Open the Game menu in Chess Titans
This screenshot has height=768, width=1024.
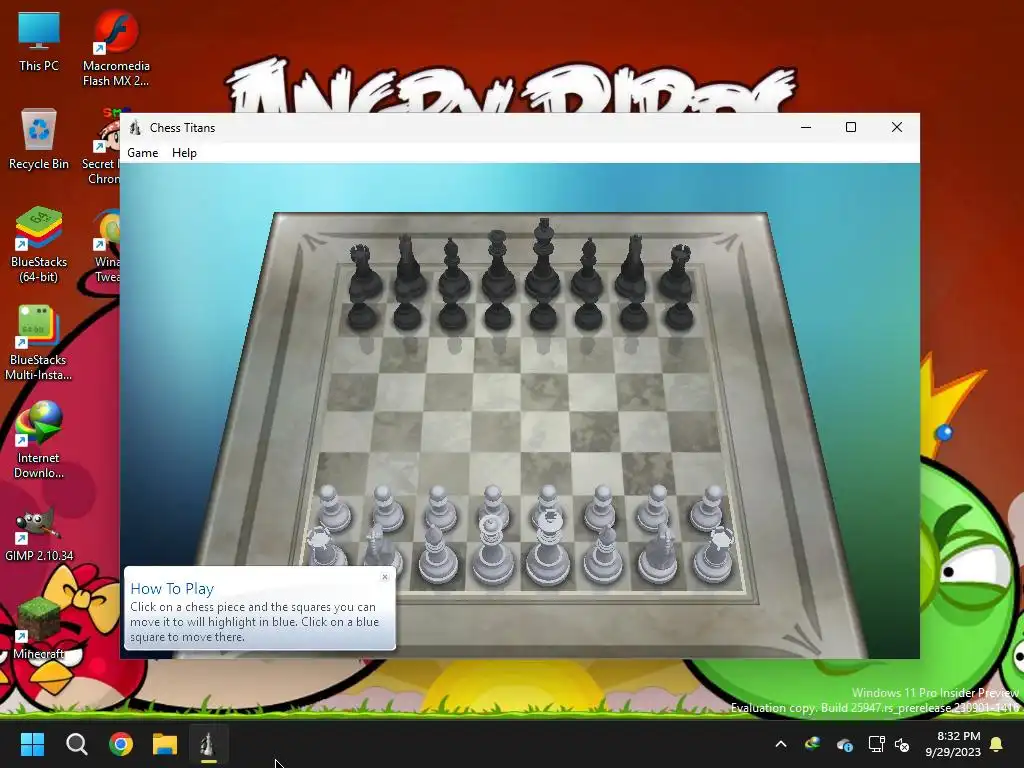[x=142, y=153]
